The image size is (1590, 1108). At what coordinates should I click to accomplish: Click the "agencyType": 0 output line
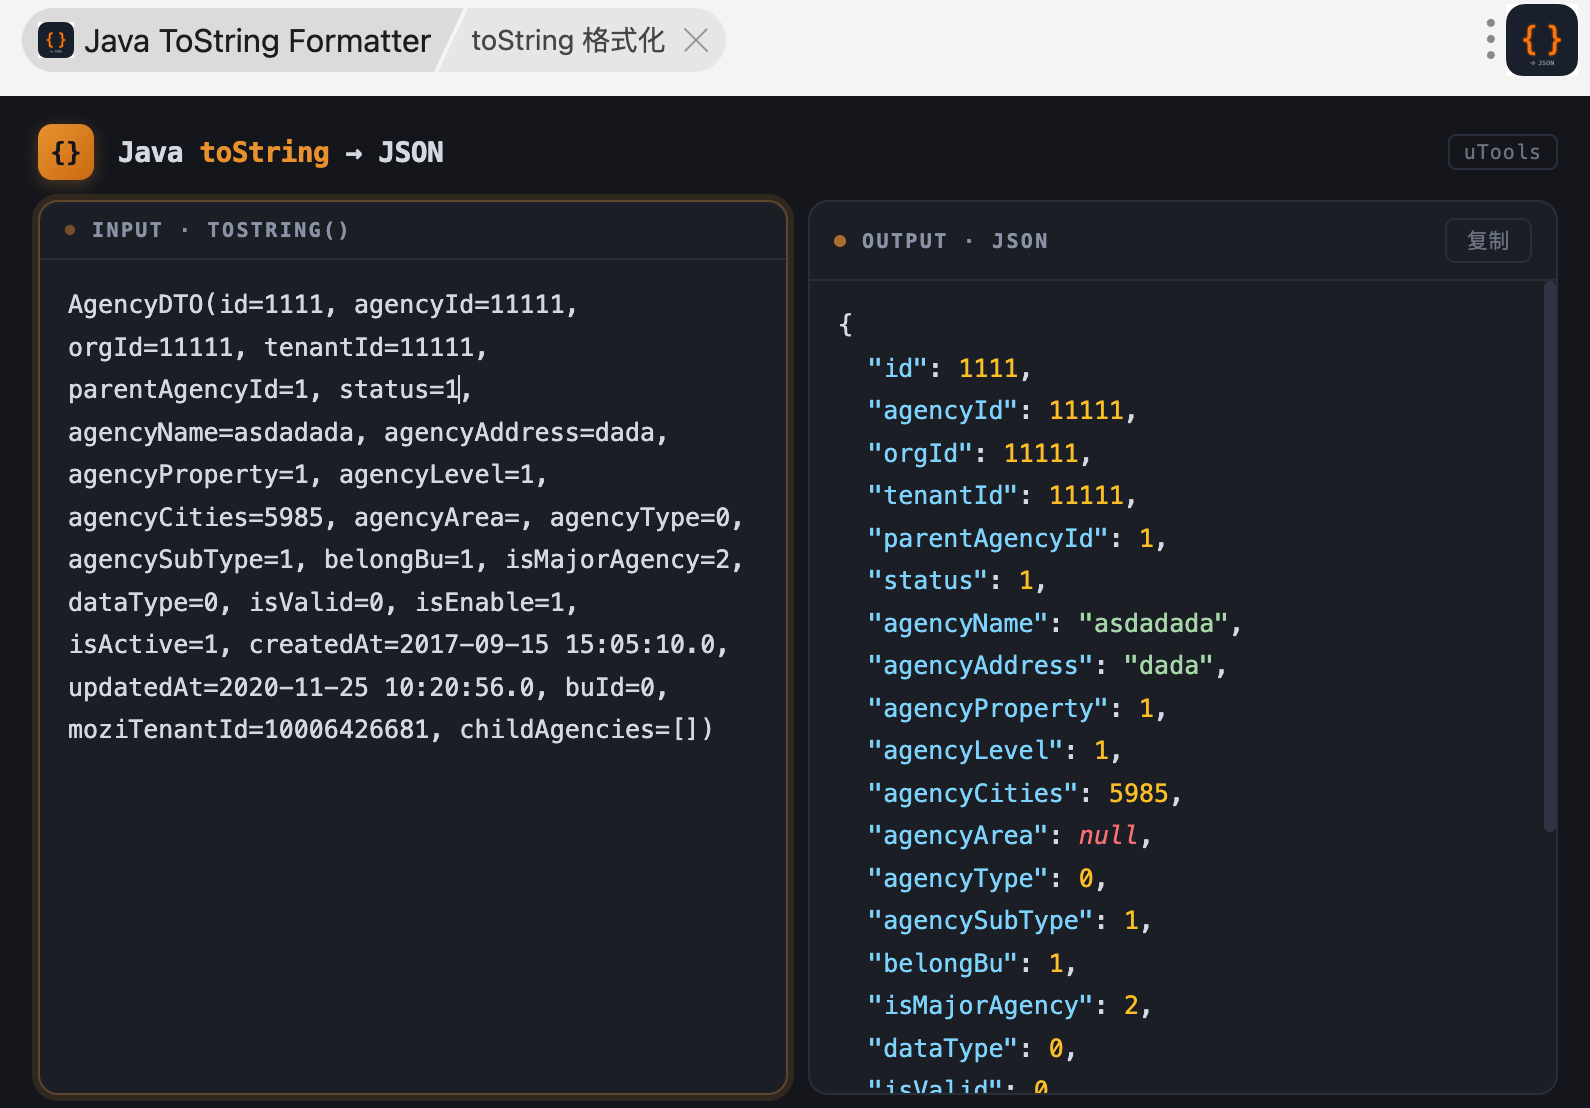(x=987, y=878)
